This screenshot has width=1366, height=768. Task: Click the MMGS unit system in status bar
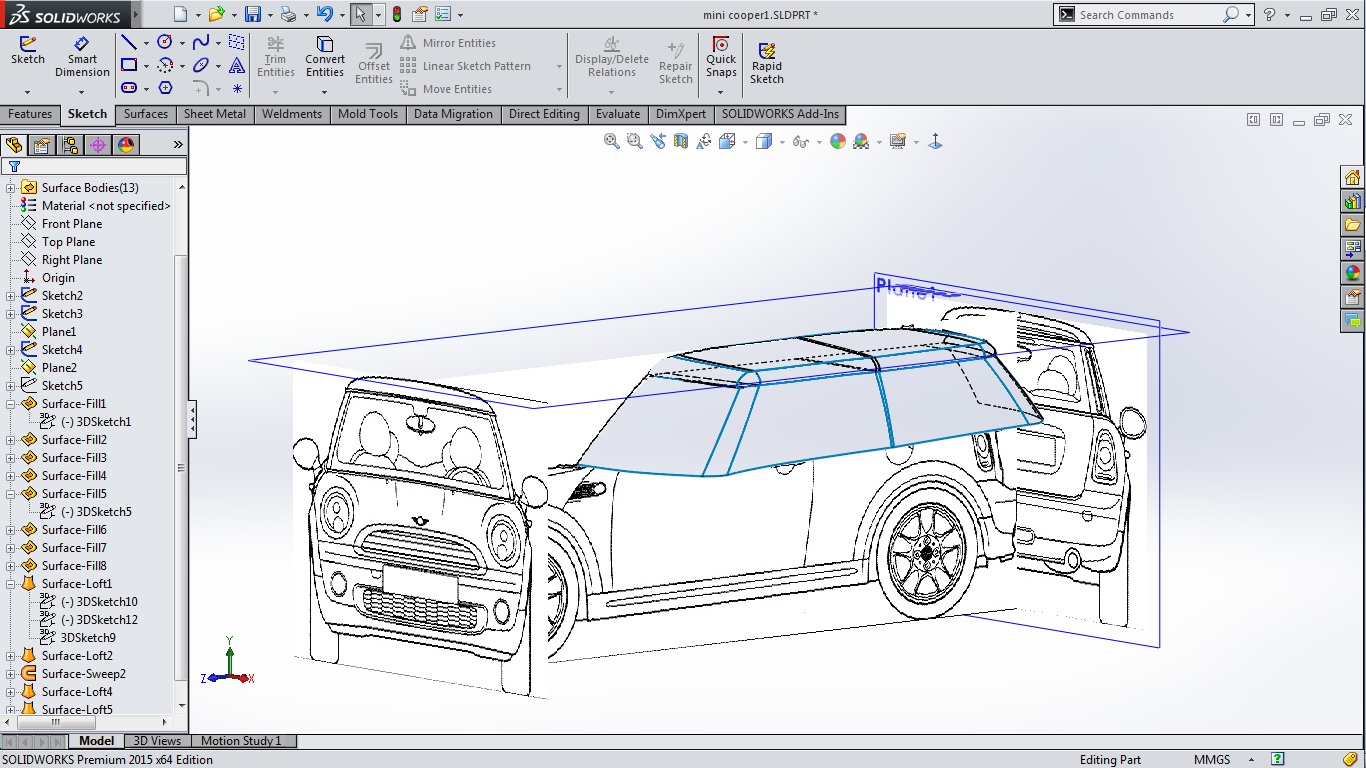(x=1212, y=760)
